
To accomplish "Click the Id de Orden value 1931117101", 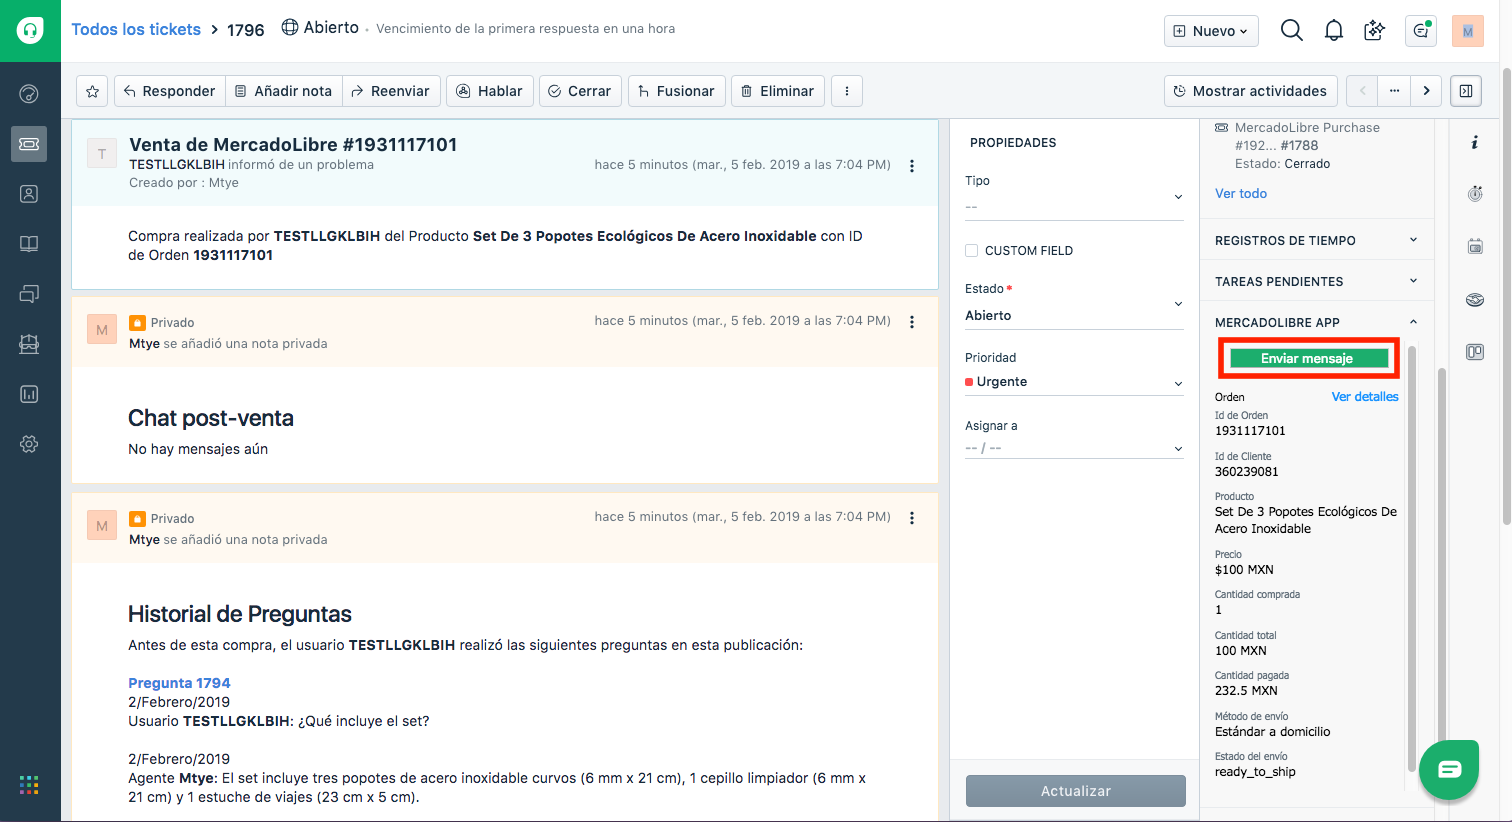I will 1250,431.
